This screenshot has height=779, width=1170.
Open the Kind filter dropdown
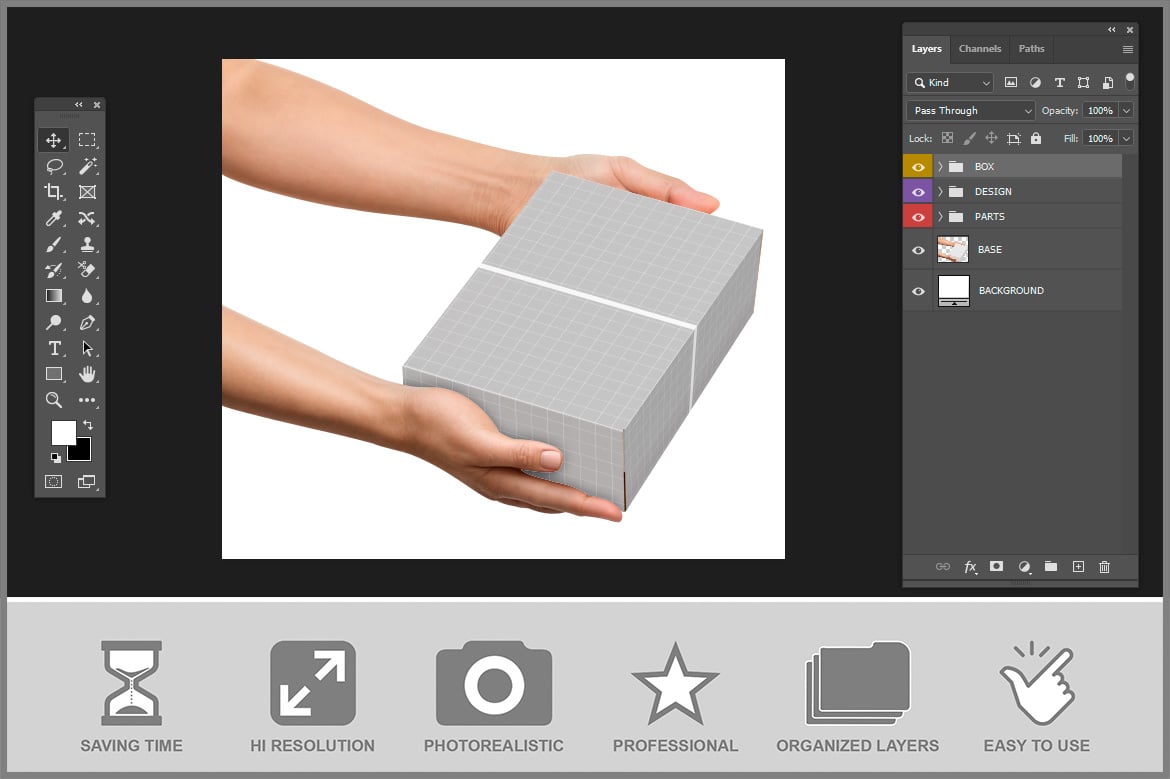[x=950, y=83]
